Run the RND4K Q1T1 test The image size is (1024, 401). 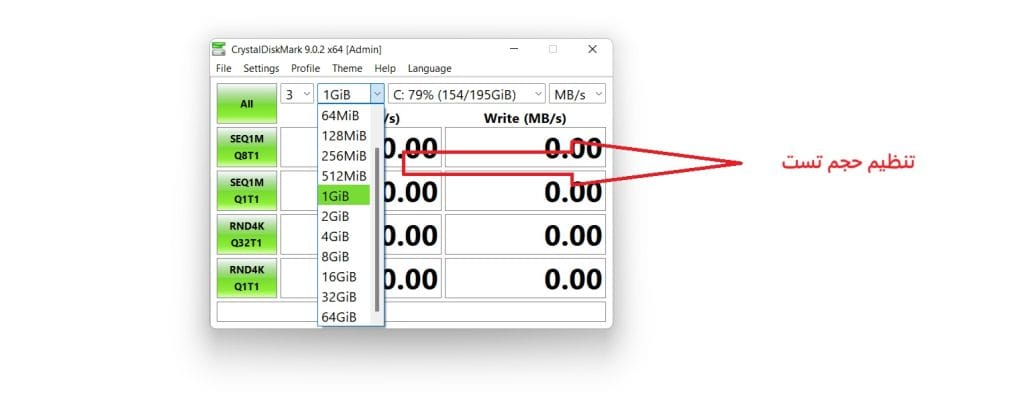(x=247, y=278)
